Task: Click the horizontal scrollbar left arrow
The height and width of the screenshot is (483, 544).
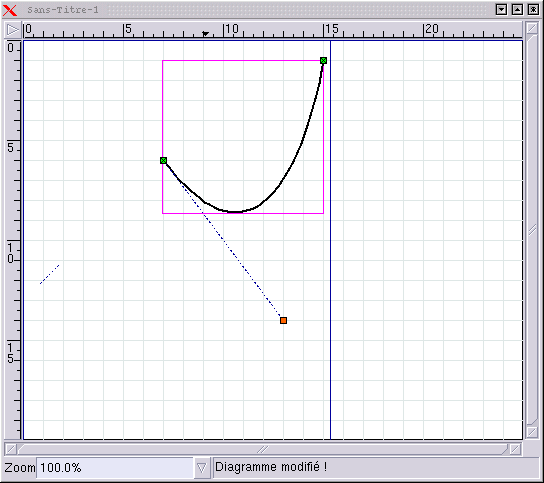Action: (x=11, y=449)
